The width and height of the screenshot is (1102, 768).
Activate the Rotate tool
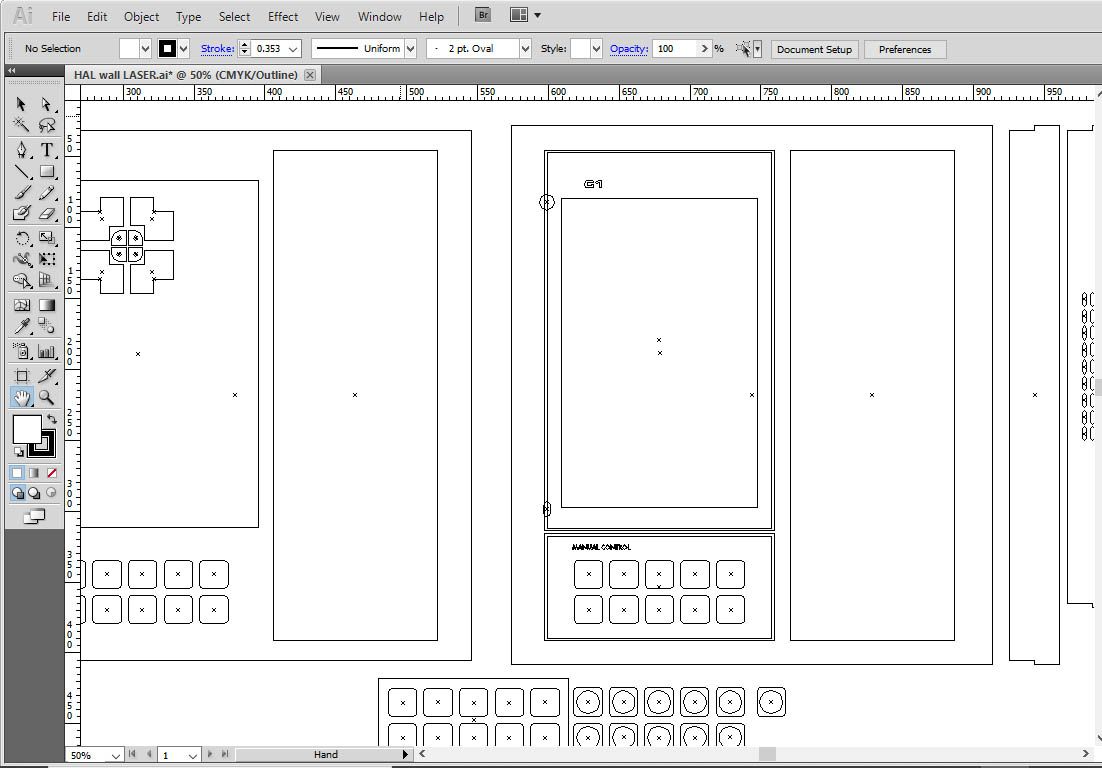tap(22, 238)
